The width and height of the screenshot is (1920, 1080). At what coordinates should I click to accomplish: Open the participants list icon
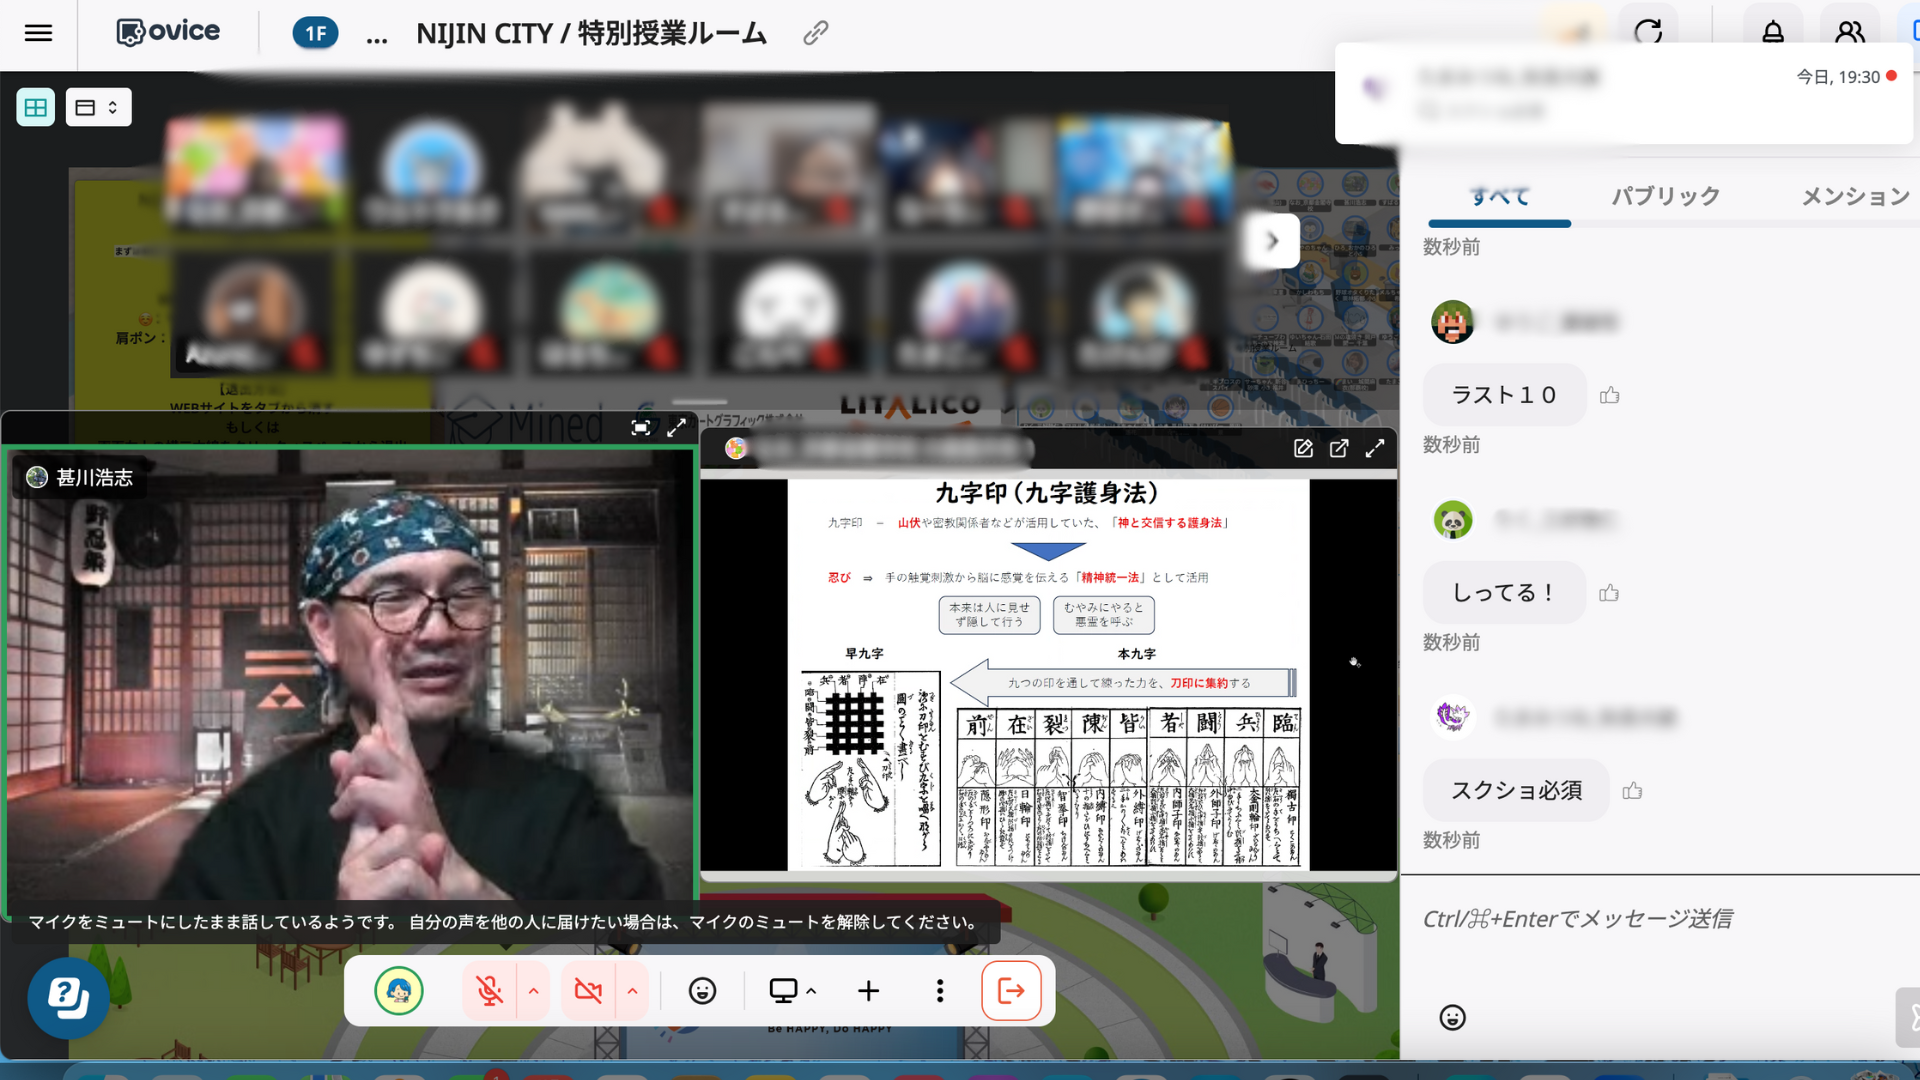pyautogui.click(x=1849, y=32)
